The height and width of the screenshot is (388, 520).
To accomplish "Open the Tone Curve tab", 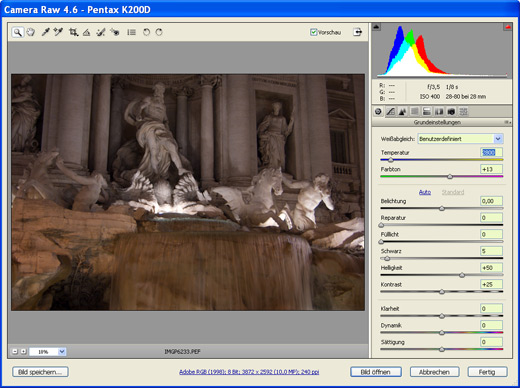I will (x=390, y=111).
